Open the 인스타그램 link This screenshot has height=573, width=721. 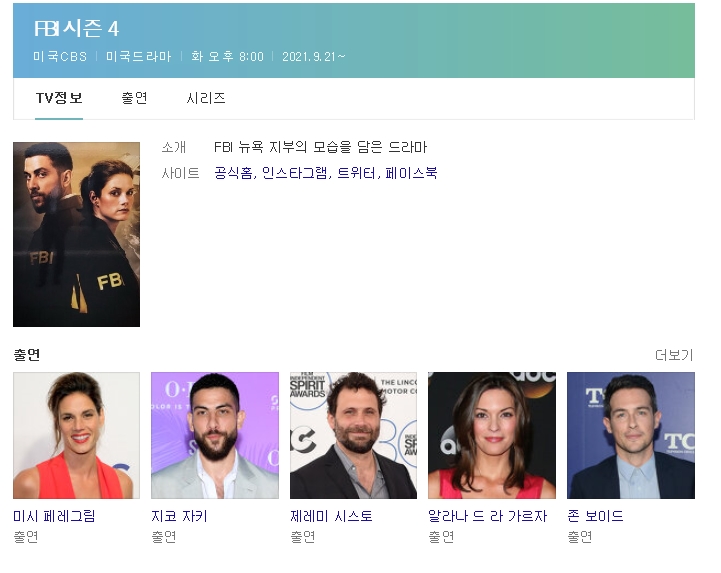pyautogui.click(x=295, y=173)
